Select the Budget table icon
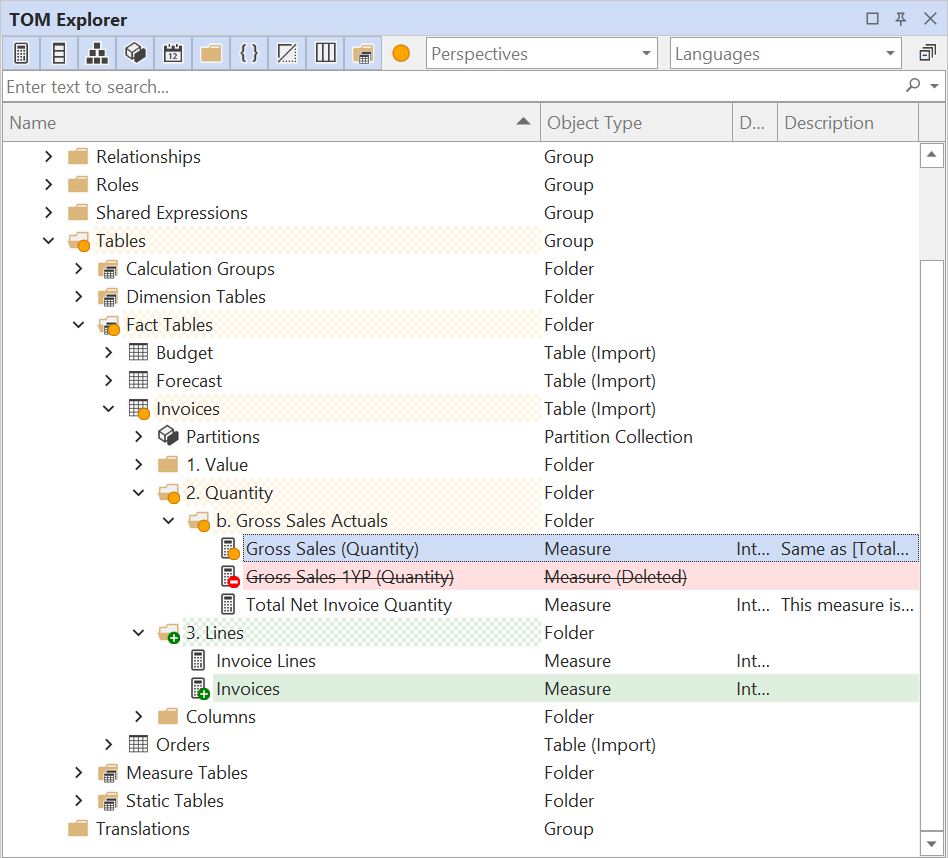The width and height of the screenshot is (948, 858). (x=138, y=352)
